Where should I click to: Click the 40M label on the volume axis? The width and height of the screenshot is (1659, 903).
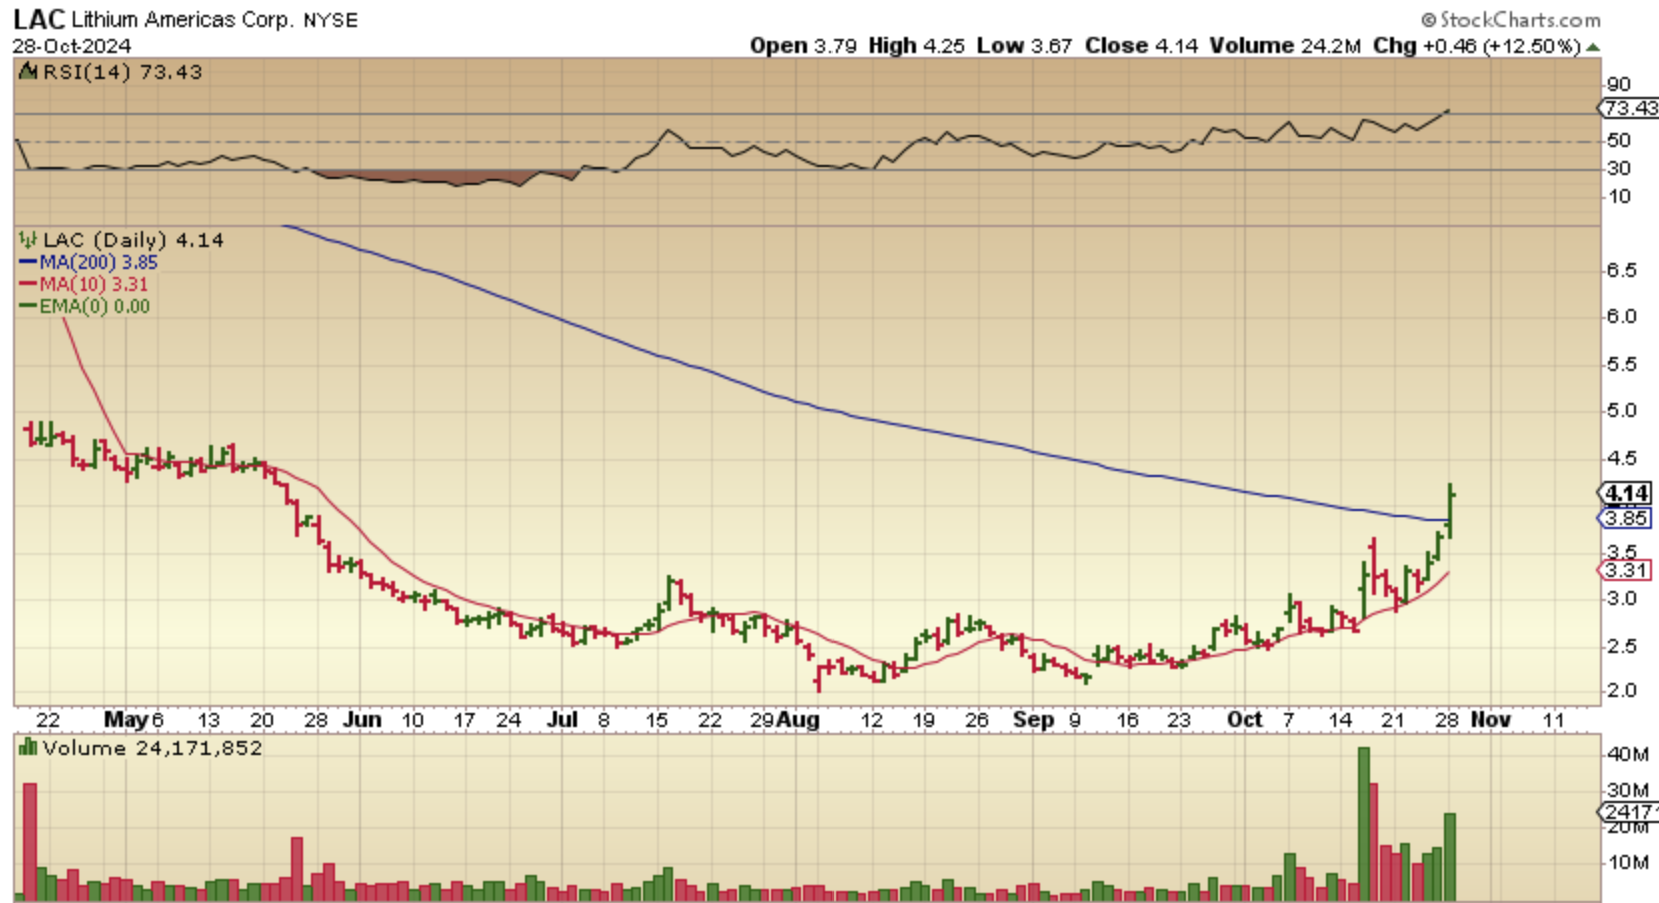[1627, 754]
